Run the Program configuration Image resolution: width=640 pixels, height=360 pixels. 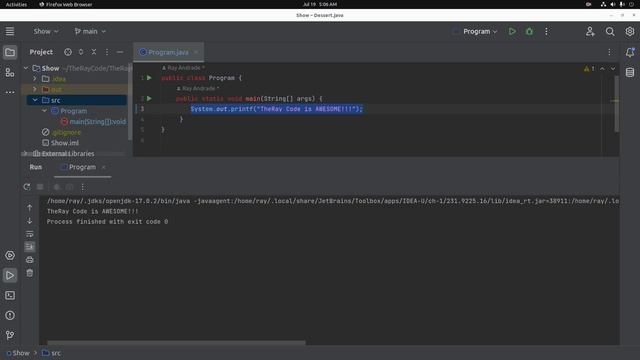[512, 31]
